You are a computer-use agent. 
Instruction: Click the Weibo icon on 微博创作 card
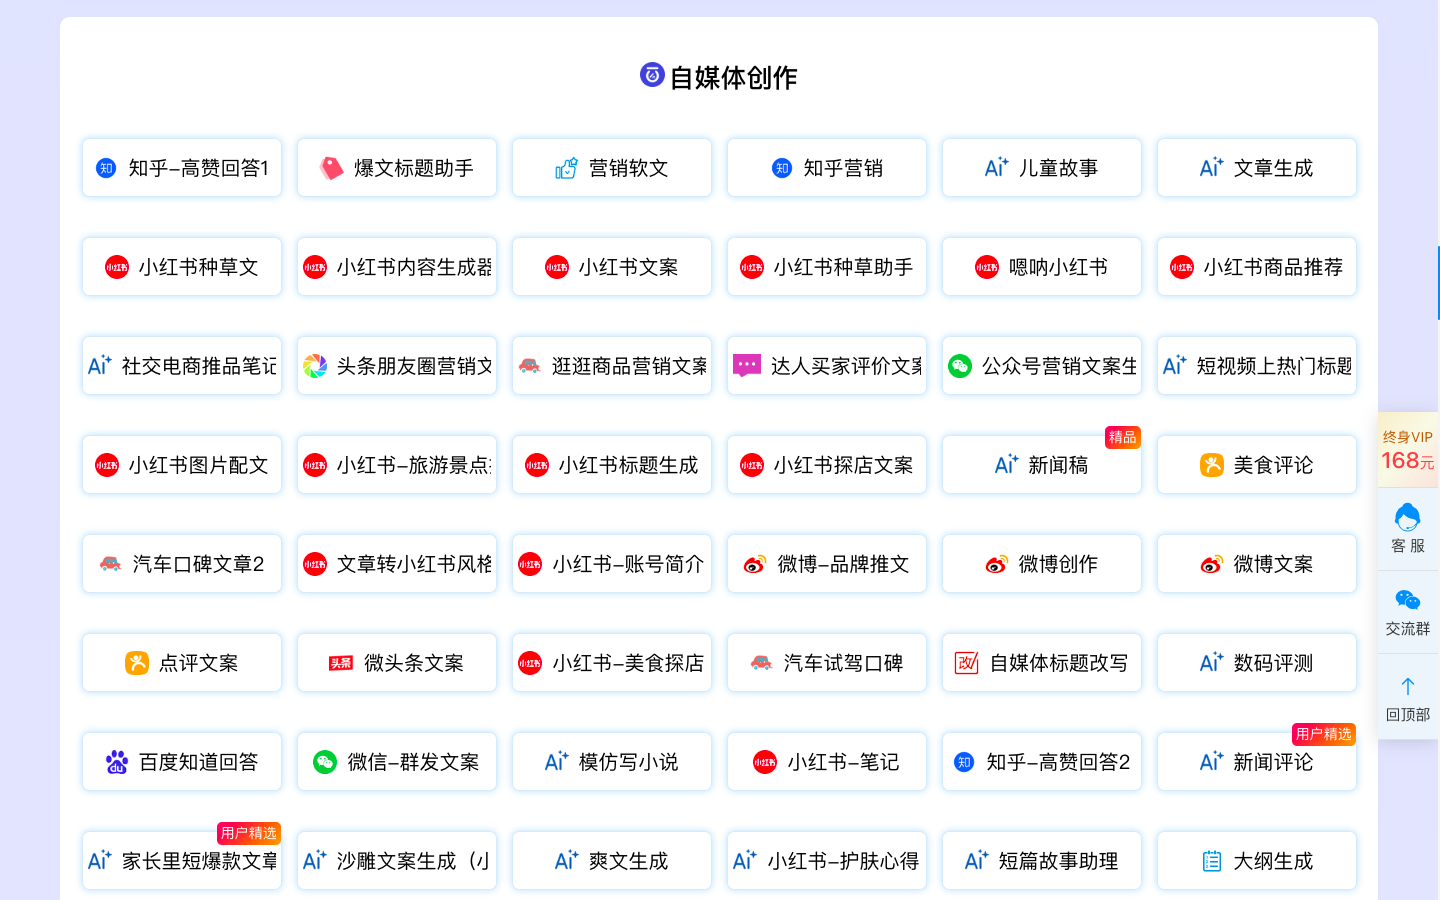(998, 563)
